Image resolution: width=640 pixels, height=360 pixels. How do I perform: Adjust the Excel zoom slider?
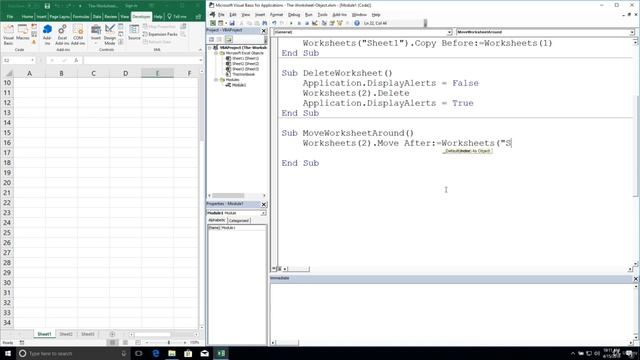[x=169, y=342]
